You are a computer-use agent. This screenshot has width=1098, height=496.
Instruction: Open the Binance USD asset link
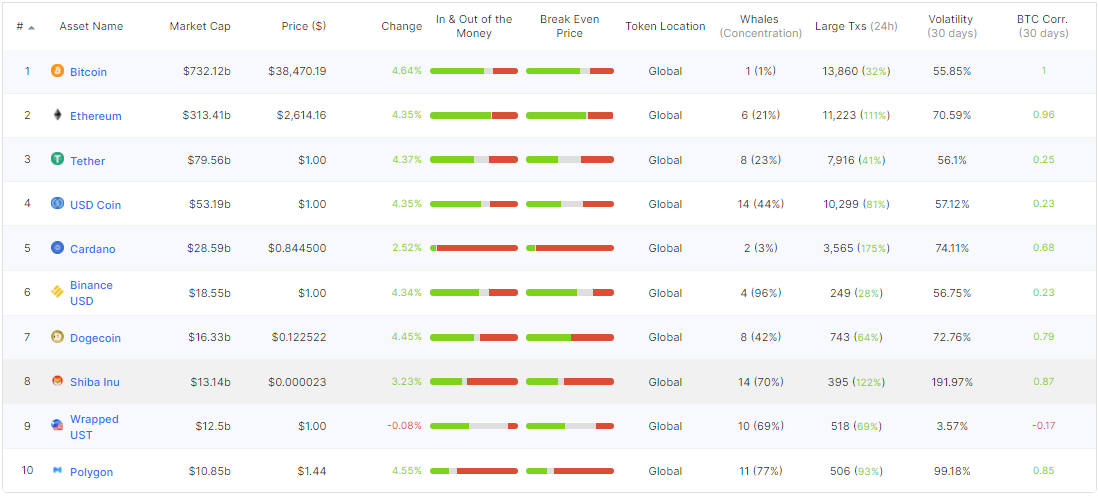[x=91, y=293]
